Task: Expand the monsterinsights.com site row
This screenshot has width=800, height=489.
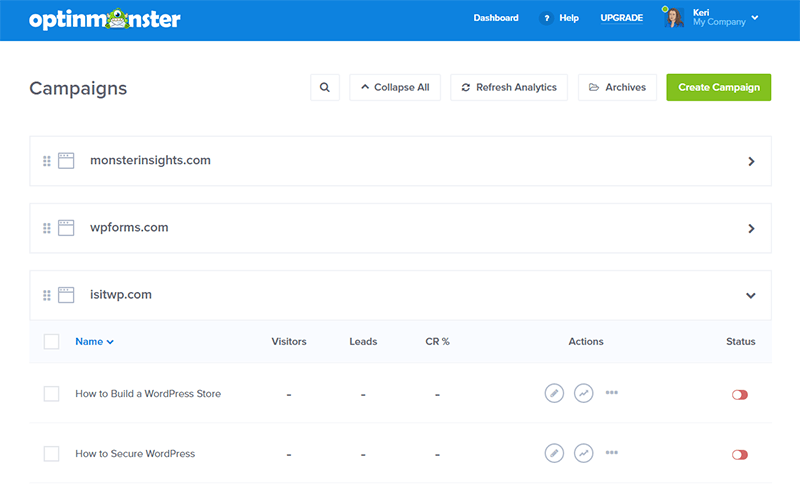Action: 751,161
